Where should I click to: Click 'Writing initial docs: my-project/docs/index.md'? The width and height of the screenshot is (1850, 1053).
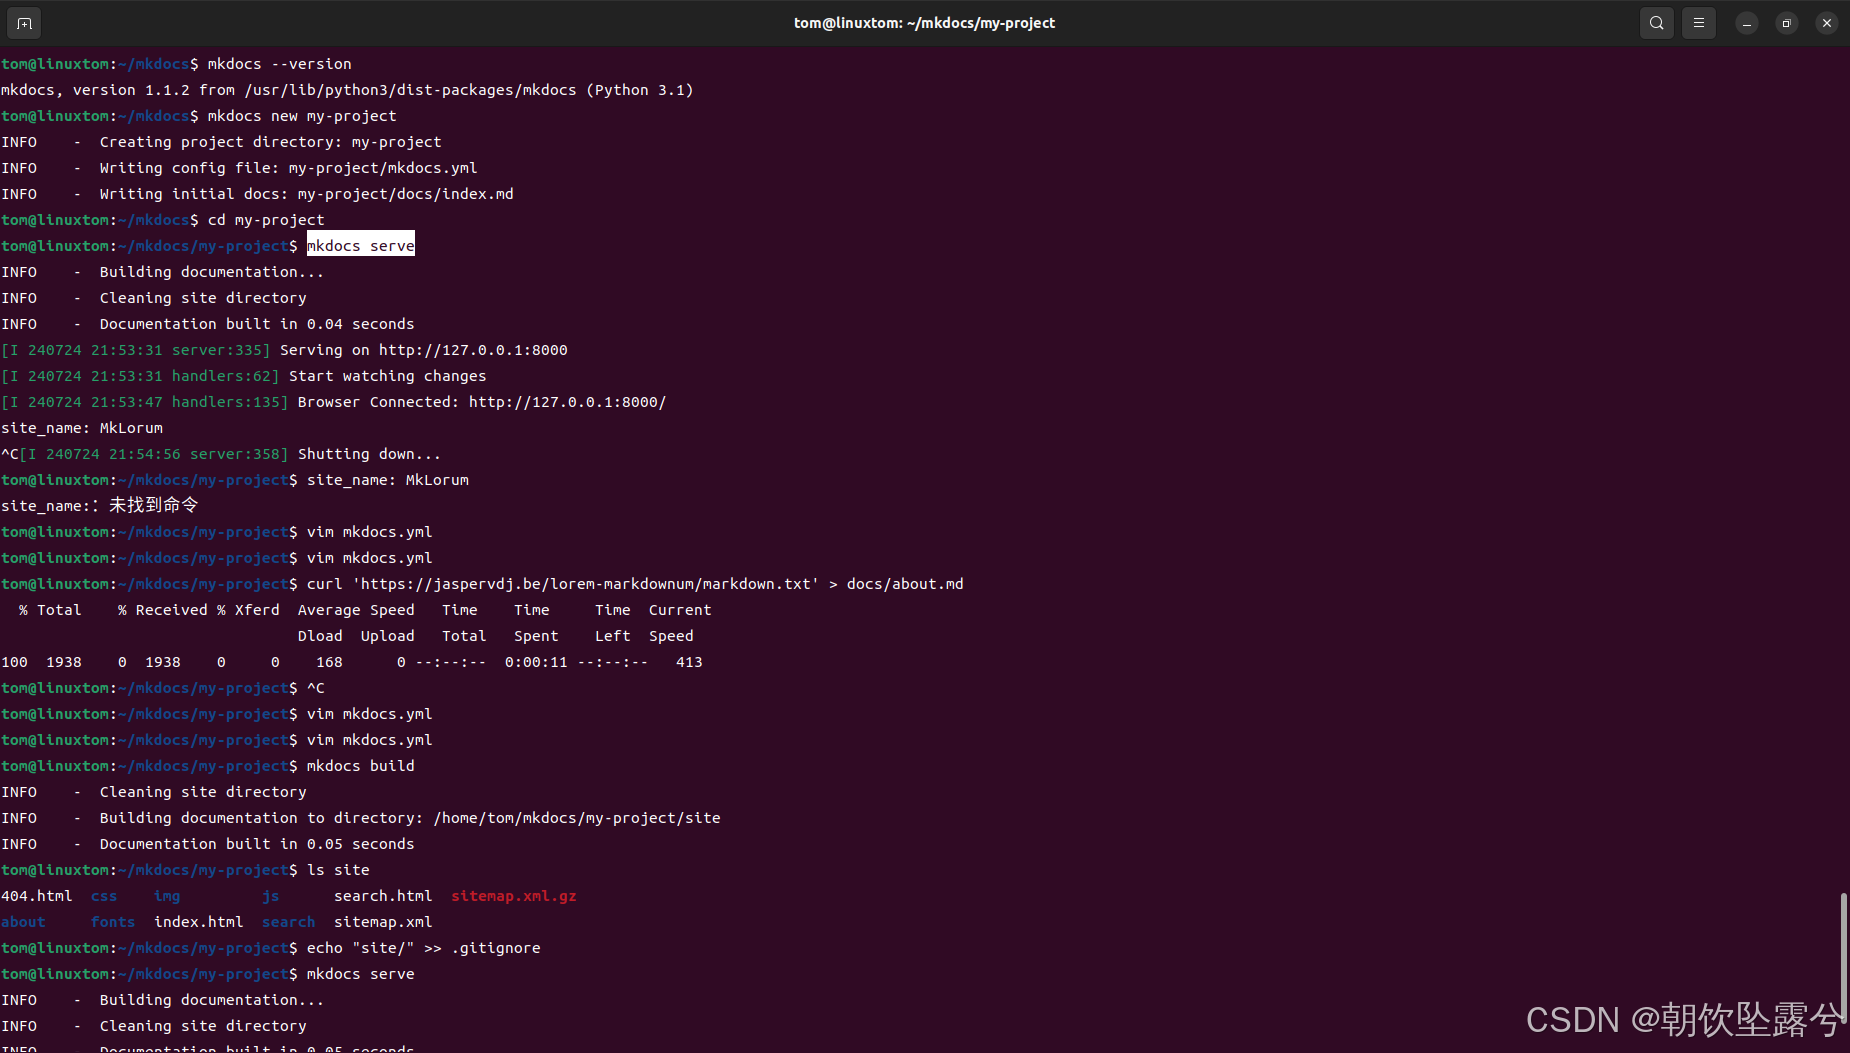307,194
